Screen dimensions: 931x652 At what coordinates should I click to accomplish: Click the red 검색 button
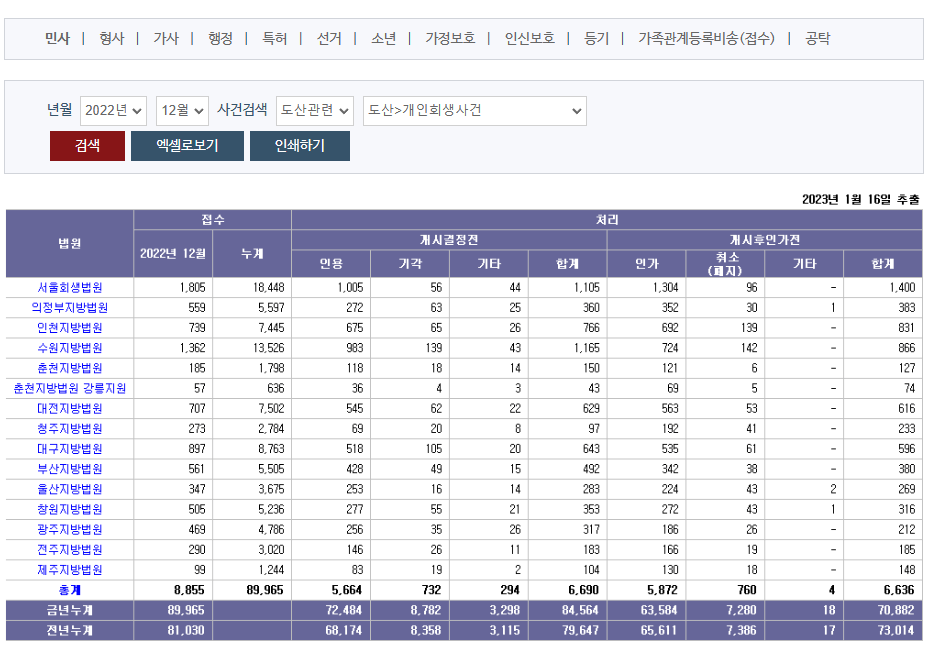click(x=87, y=145)
